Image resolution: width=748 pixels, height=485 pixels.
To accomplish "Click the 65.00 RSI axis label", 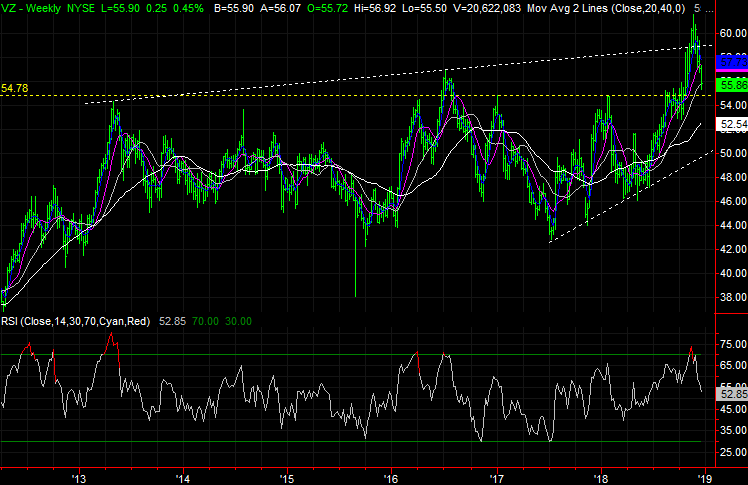I will pos(733,365).
